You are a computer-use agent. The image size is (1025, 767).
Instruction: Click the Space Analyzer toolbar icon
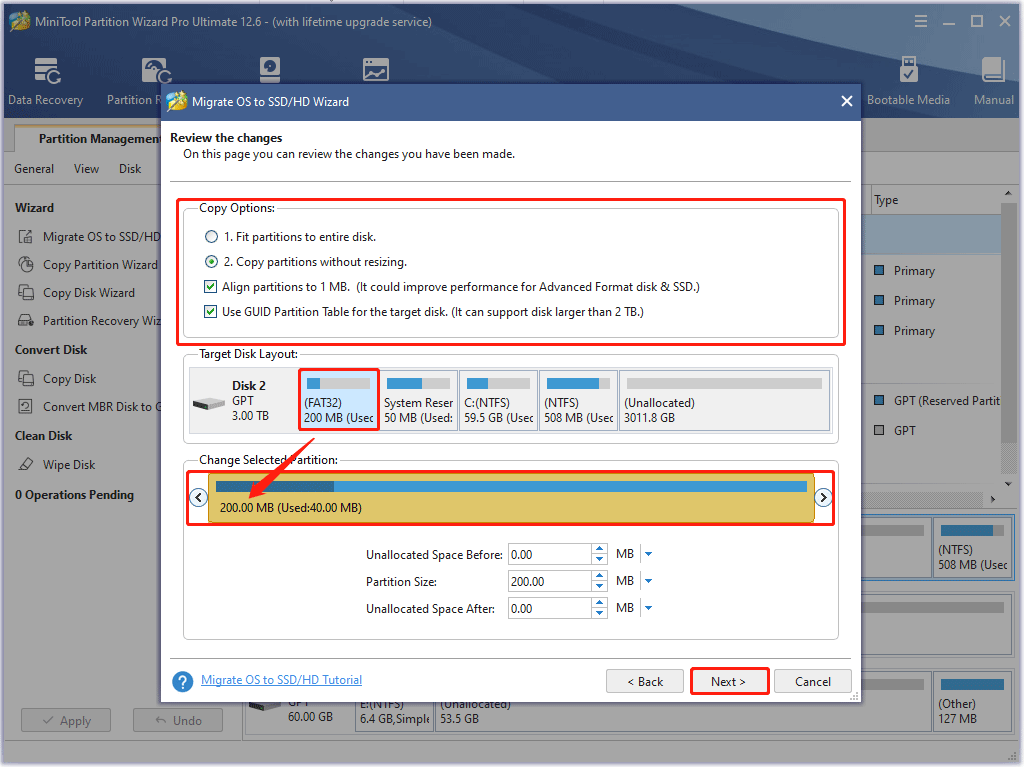[376, 69]
